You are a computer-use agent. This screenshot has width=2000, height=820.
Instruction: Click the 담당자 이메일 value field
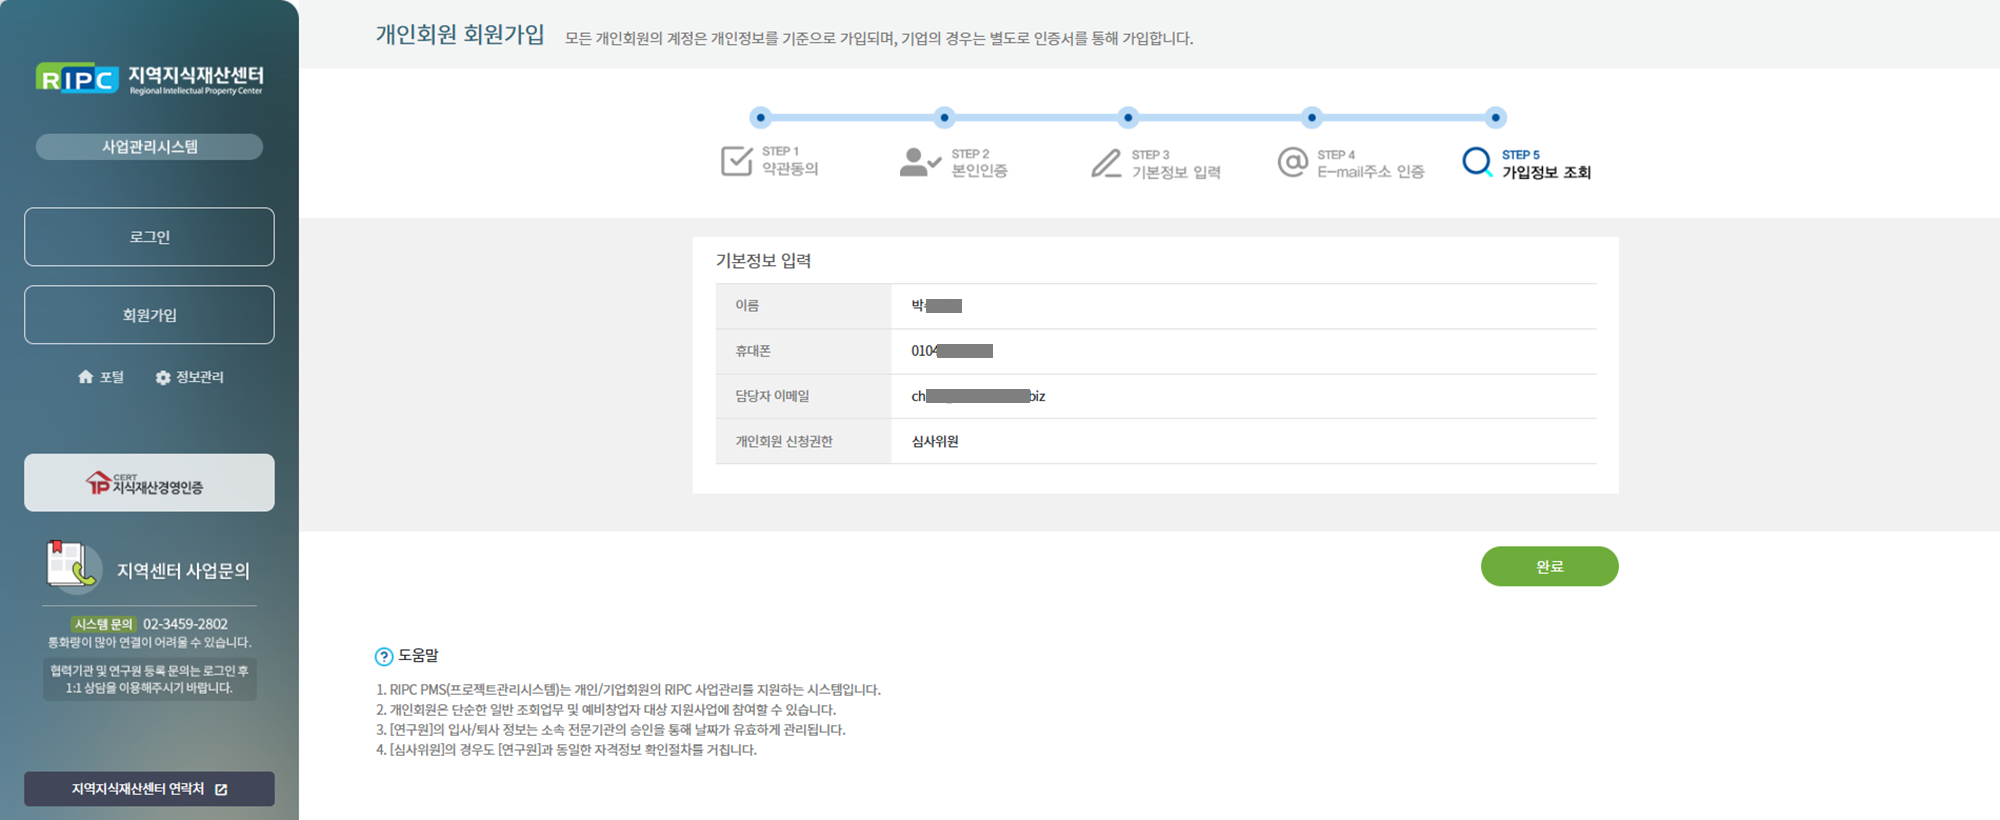pos(978,396)
